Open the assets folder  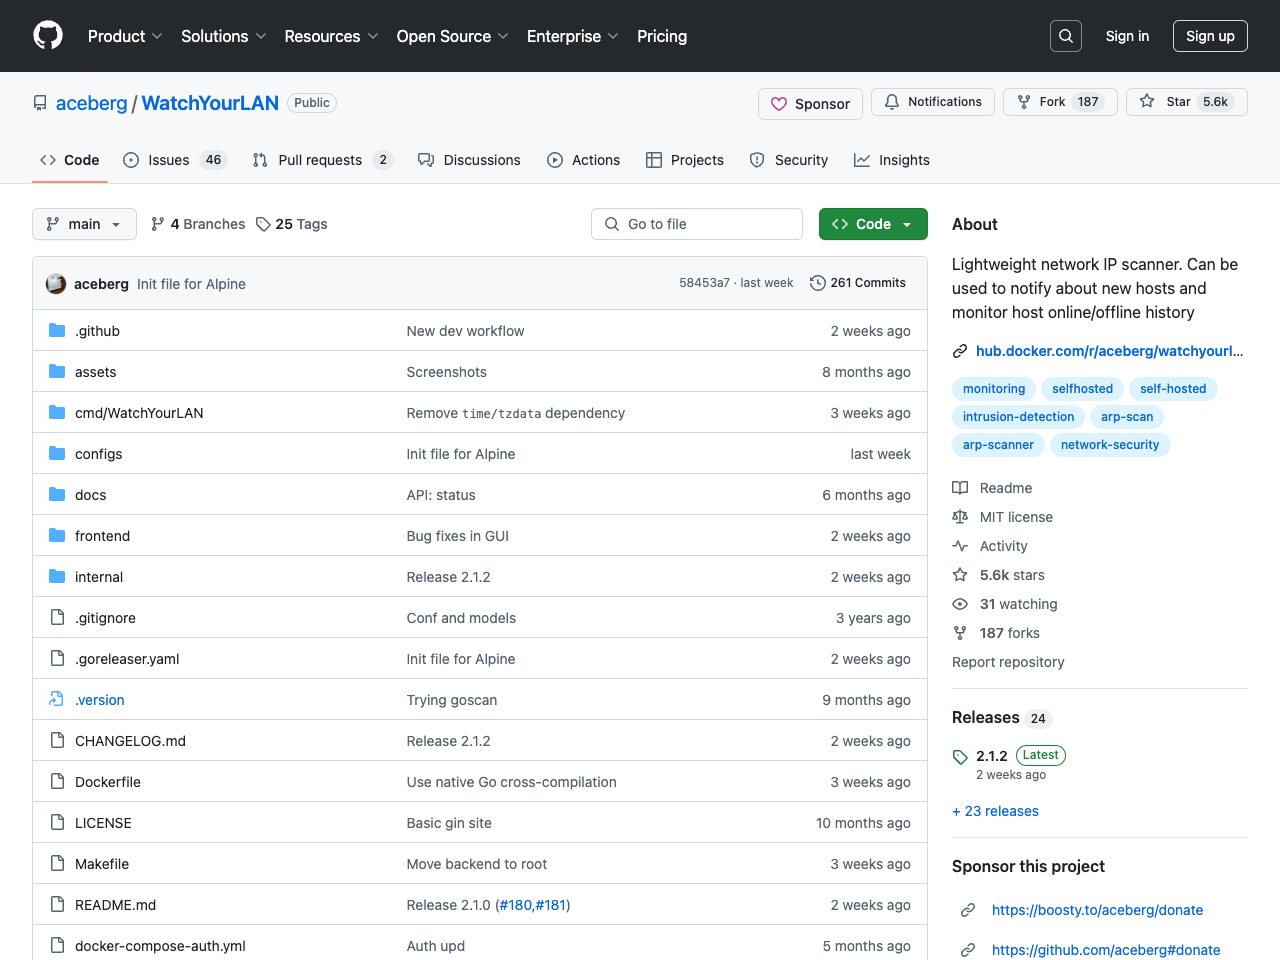click(95, 372)
